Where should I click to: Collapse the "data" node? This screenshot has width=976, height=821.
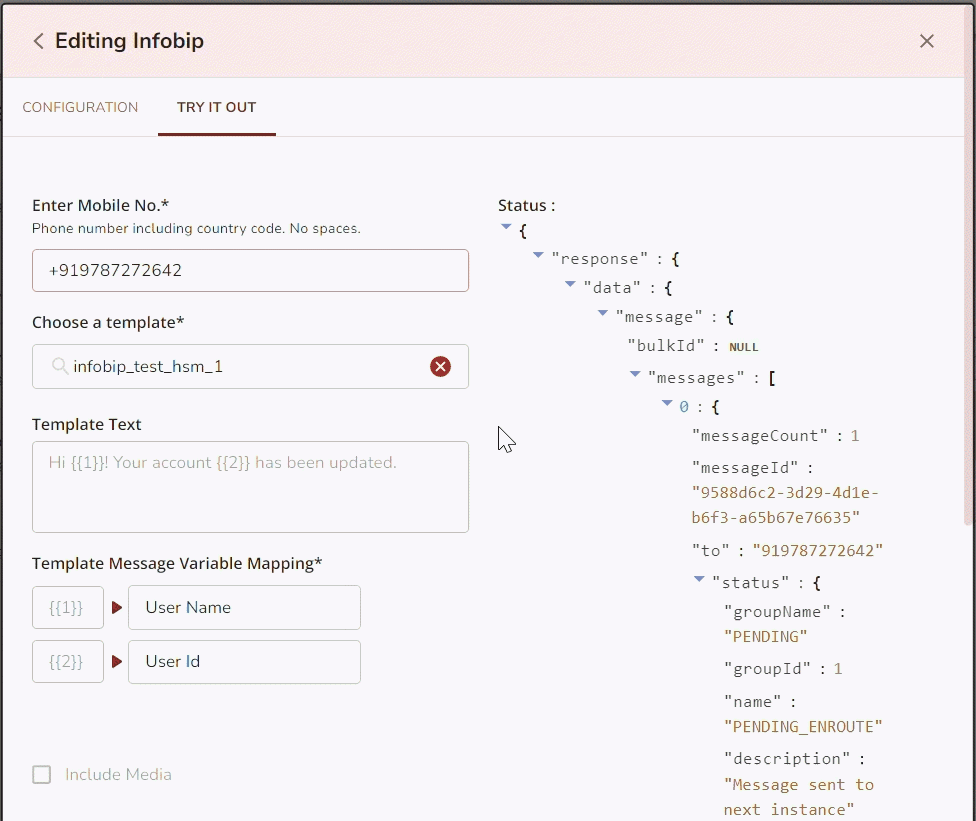click(x=571, y=285)
